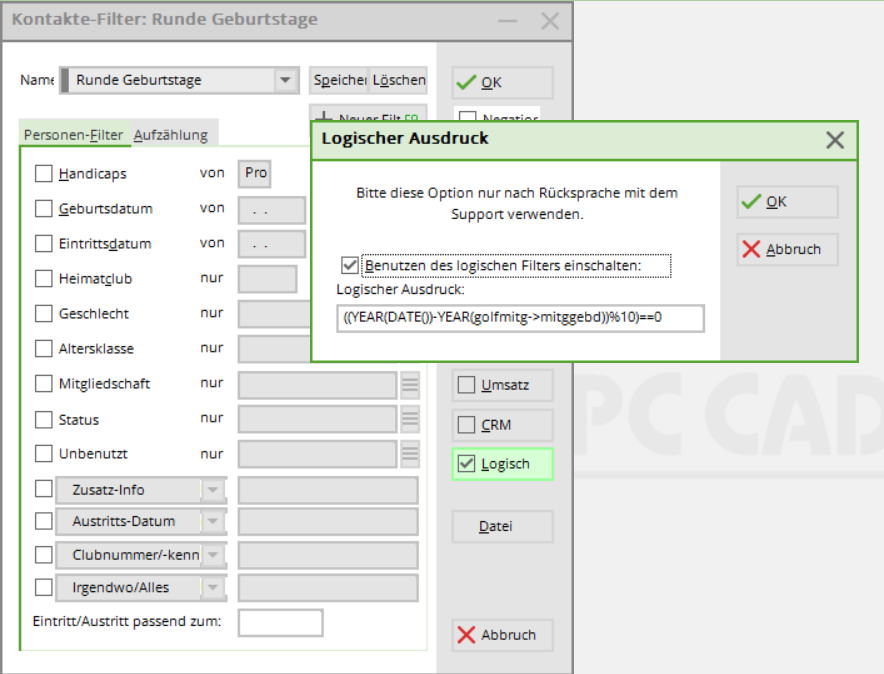
Task: Click the Mitgliedschaft nur input field
Action: coord(317,385)
